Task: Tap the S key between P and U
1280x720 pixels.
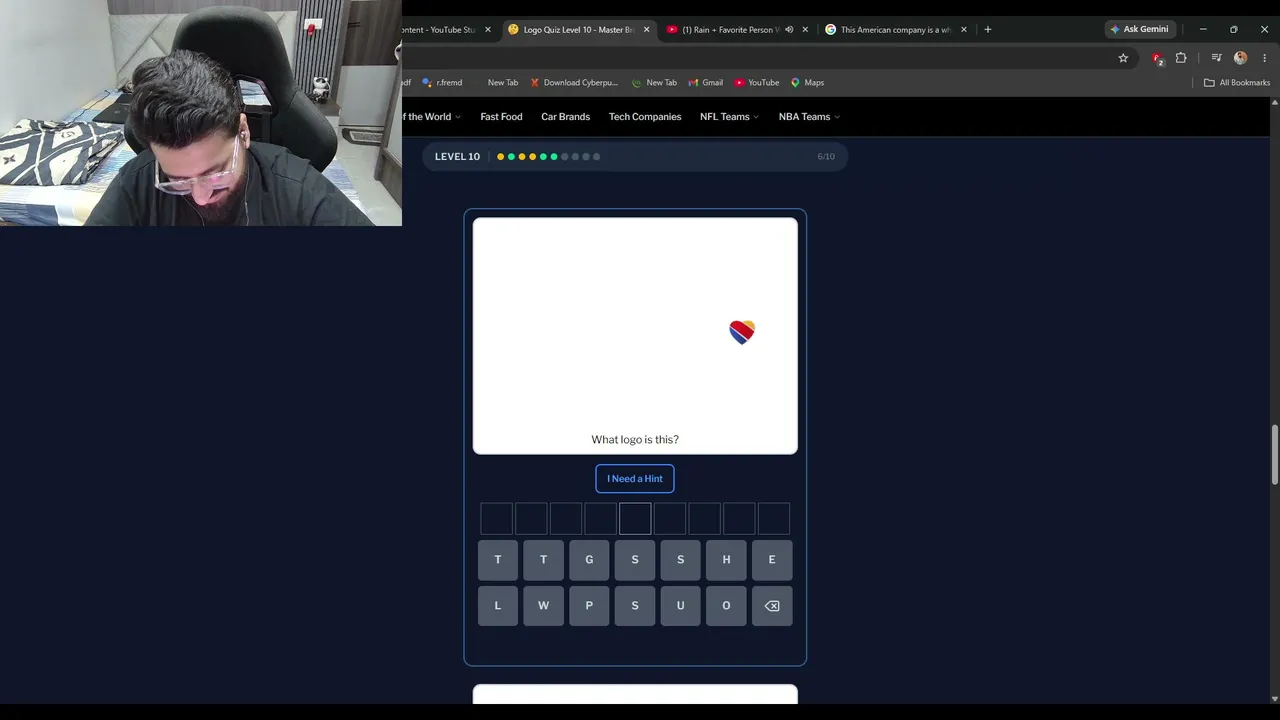Action: (635, 606)
